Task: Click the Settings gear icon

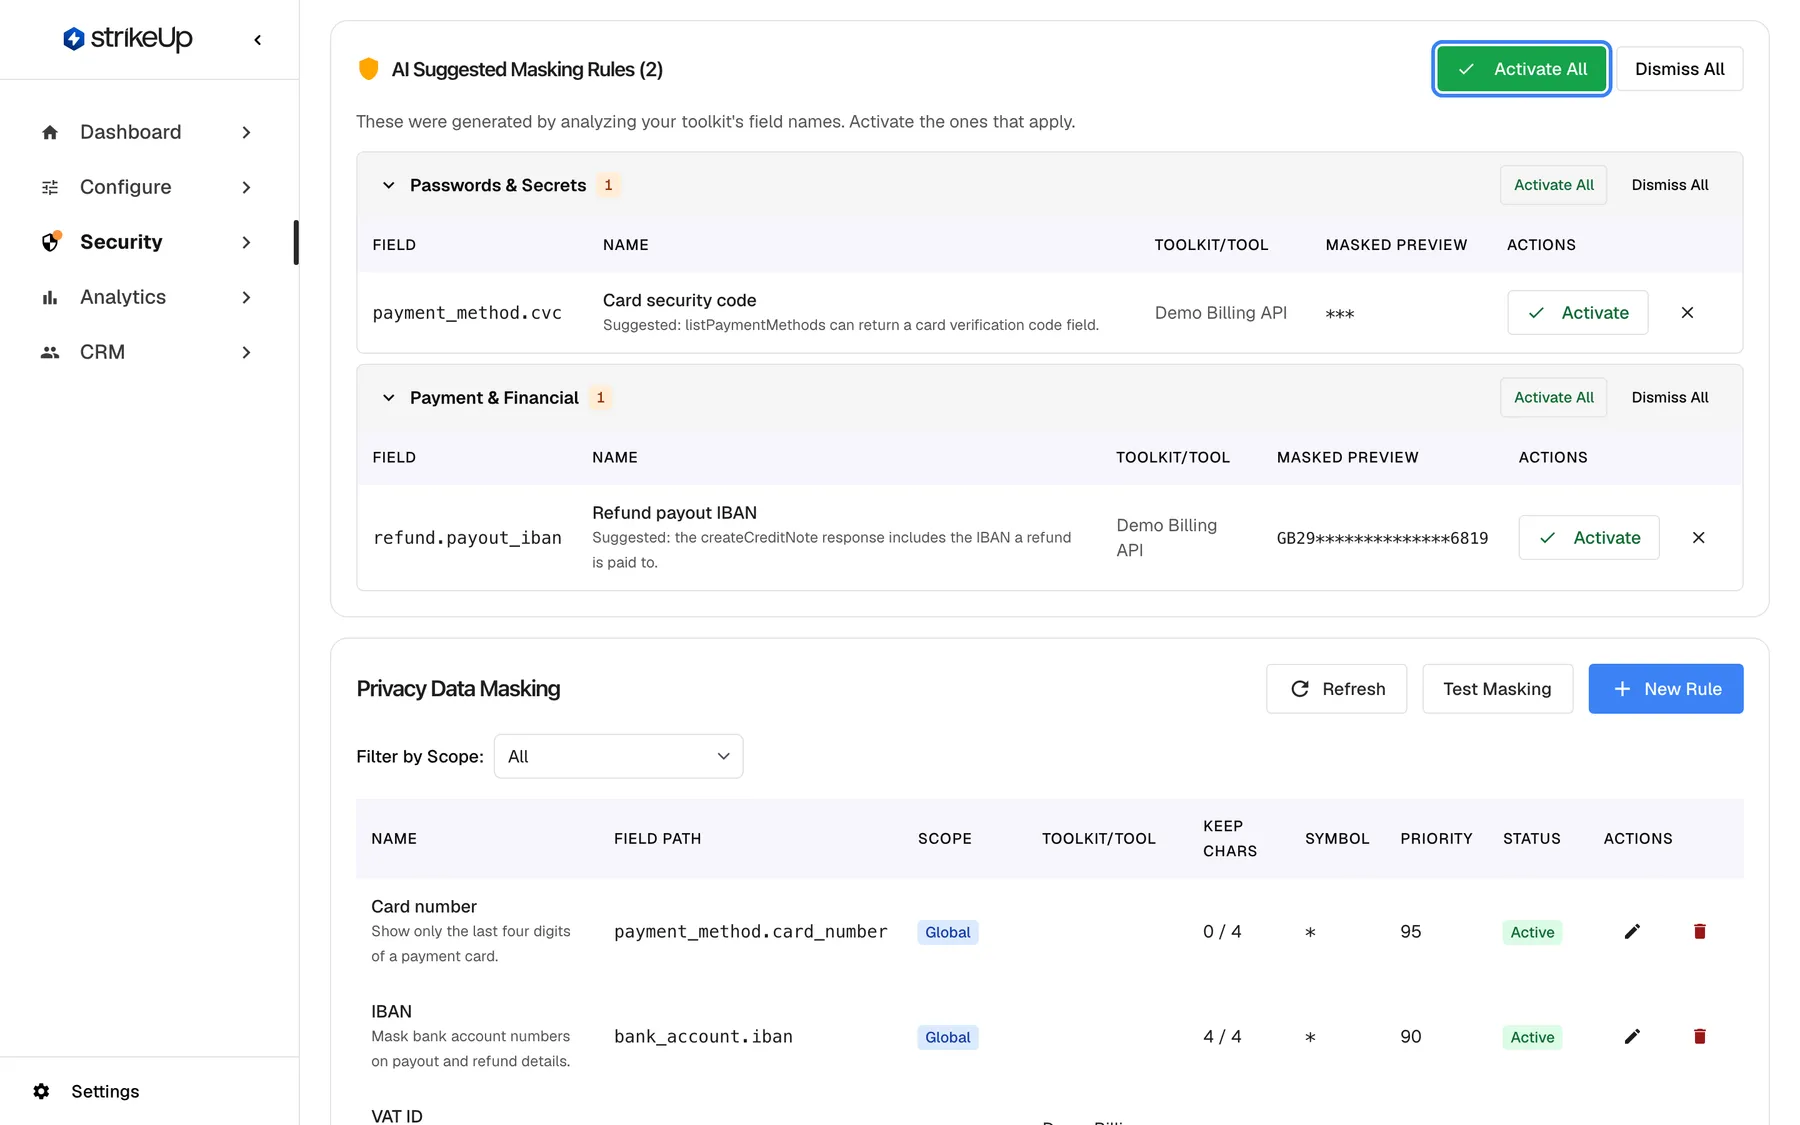Action: [x=41, y=1091]
